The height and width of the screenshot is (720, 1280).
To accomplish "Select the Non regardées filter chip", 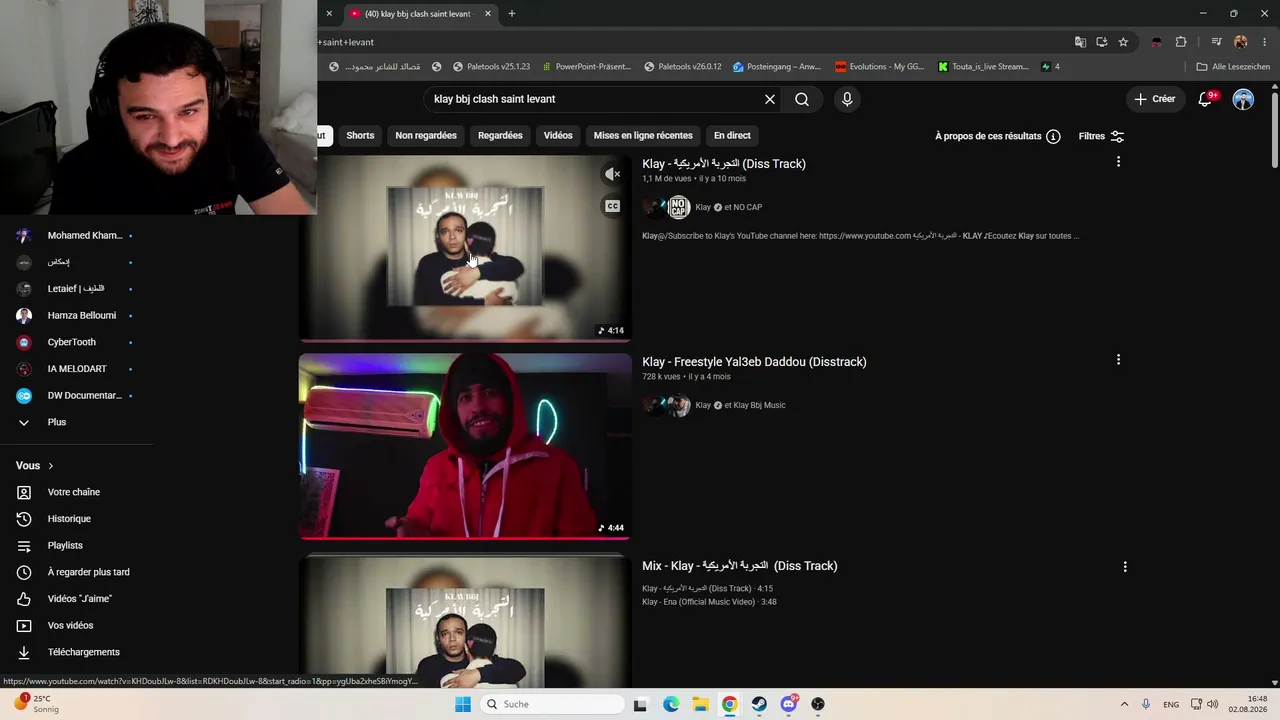I will (426, 136).
